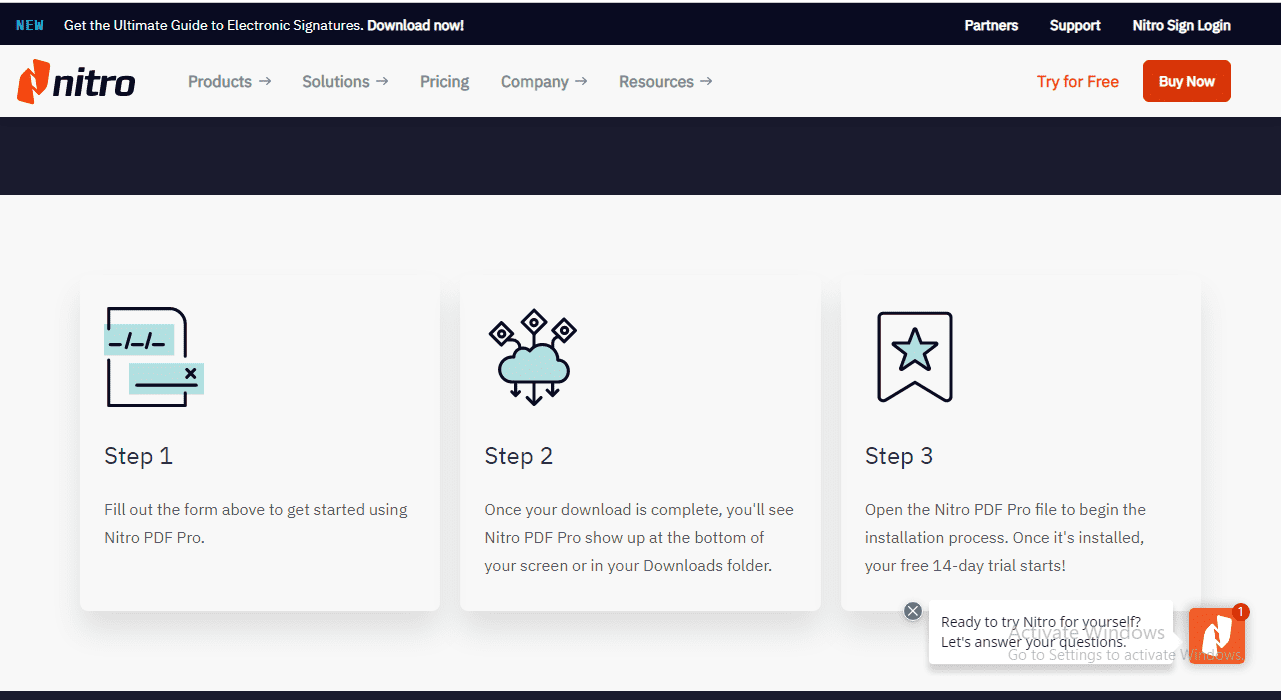Click the Step 1 form document icon
Viewport: 1281px width, 700px height.
[x=154, y=357]
